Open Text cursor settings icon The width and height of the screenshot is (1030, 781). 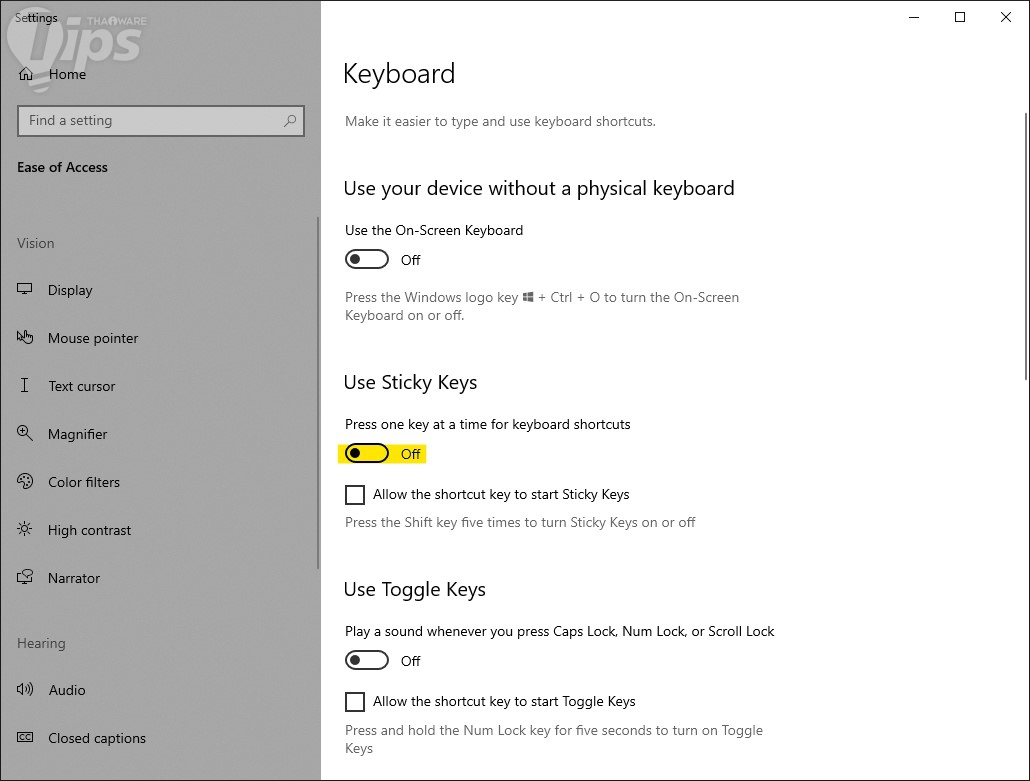pos(26,386)
